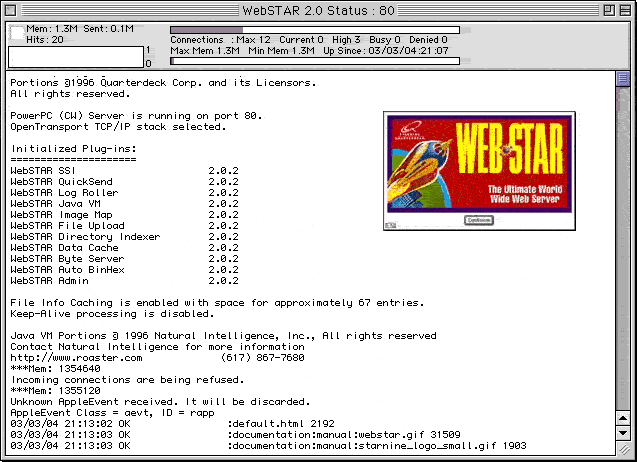Image resolution: width=637 pixels, height=462 pixels.
Task: Click the zoom box in the title bar
Action: [609, 10]
